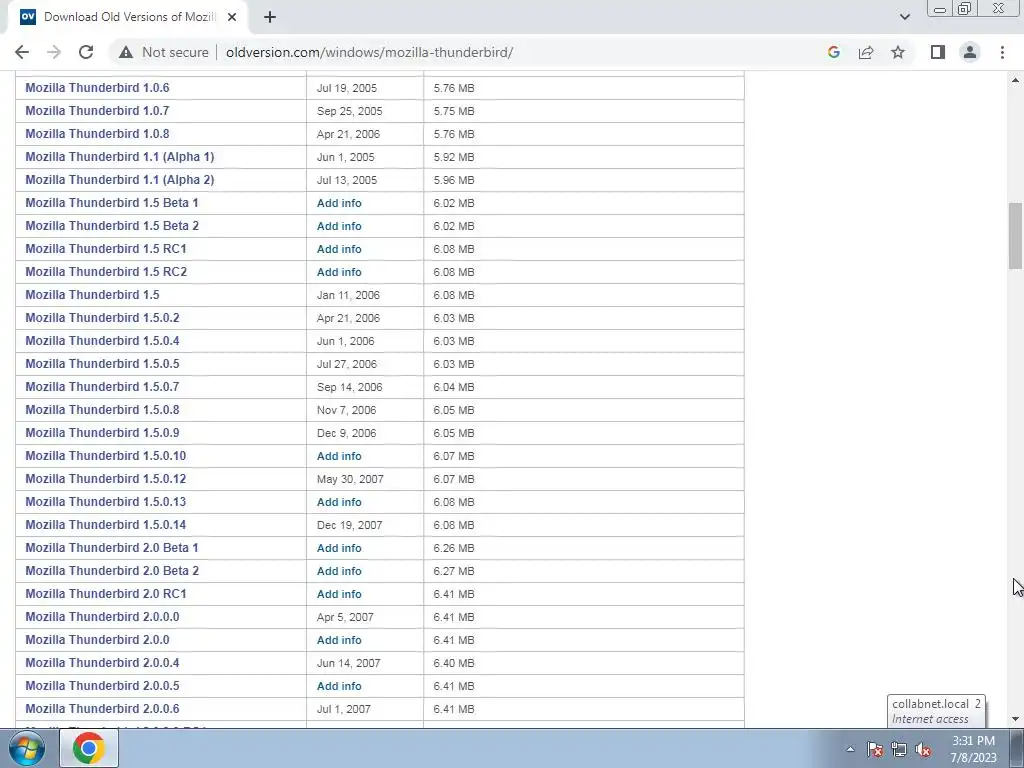
Task: Open Mozilla Thunderbird 2.0 RC1 link
Action: [x=106, y=594]
